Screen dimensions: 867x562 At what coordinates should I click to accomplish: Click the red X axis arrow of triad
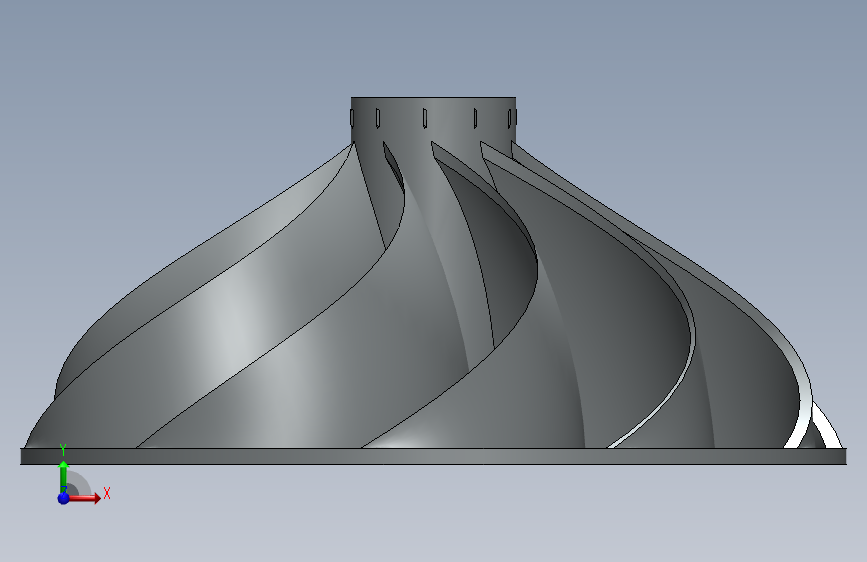pos(84,498)
